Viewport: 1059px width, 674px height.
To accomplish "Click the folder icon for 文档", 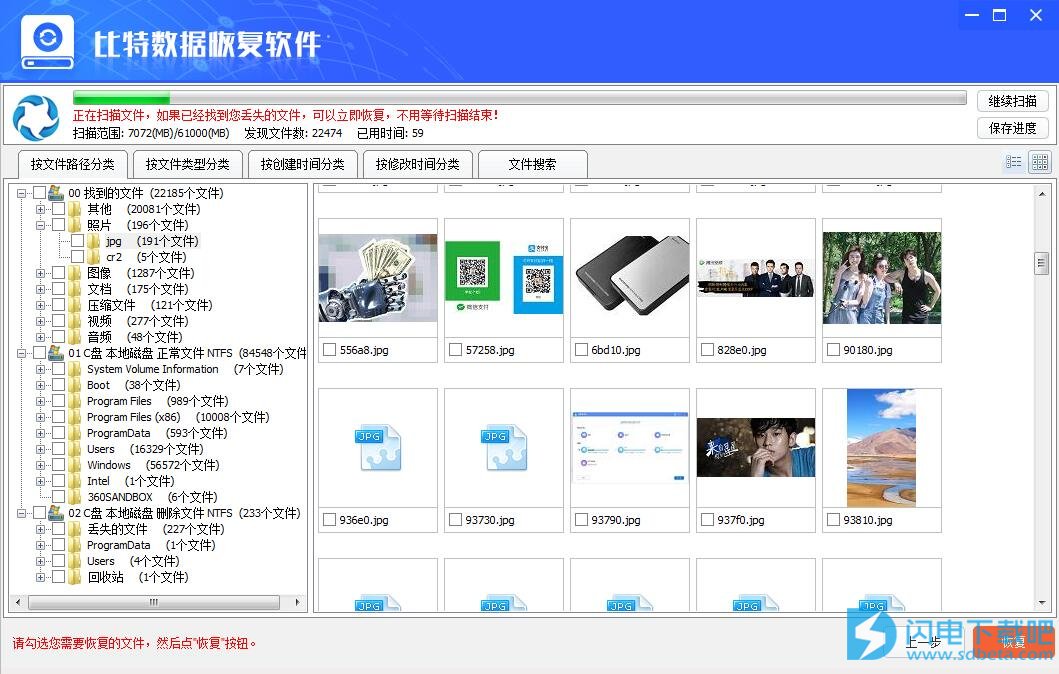I will click(x=75, y=289).
